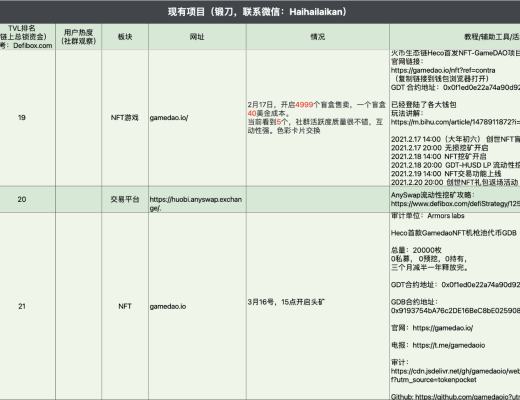
Task: Select the TVL排名 column header
Action: coord(27,37)
